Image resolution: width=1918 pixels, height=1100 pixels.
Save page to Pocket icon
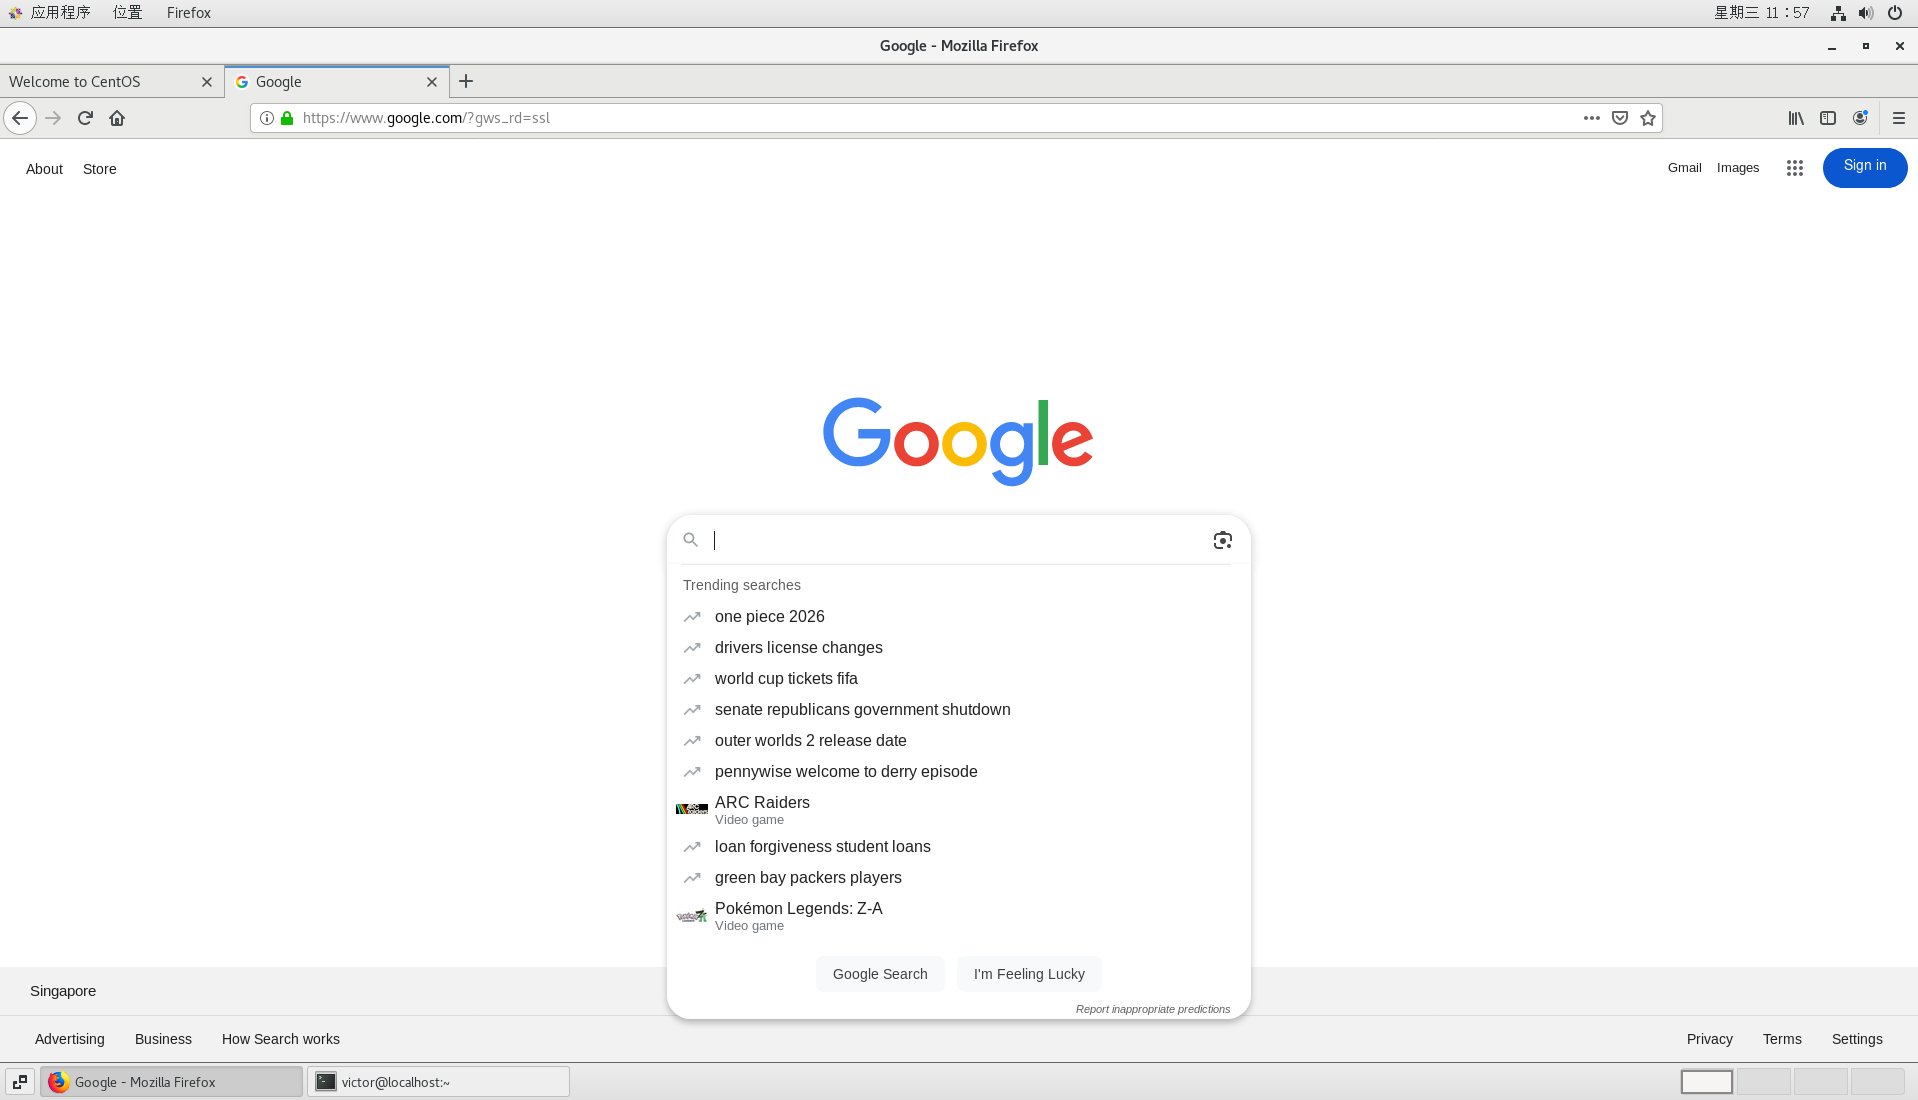[x=1620, y=118]
